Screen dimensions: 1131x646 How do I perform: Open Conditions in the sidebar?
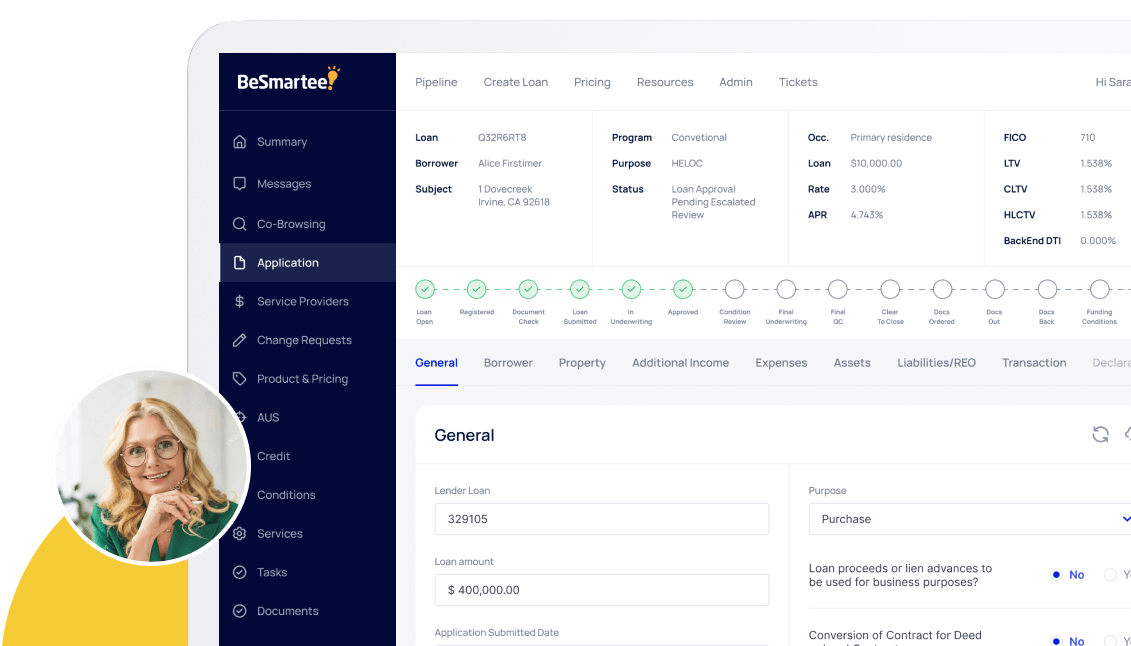tap(286, 495)
